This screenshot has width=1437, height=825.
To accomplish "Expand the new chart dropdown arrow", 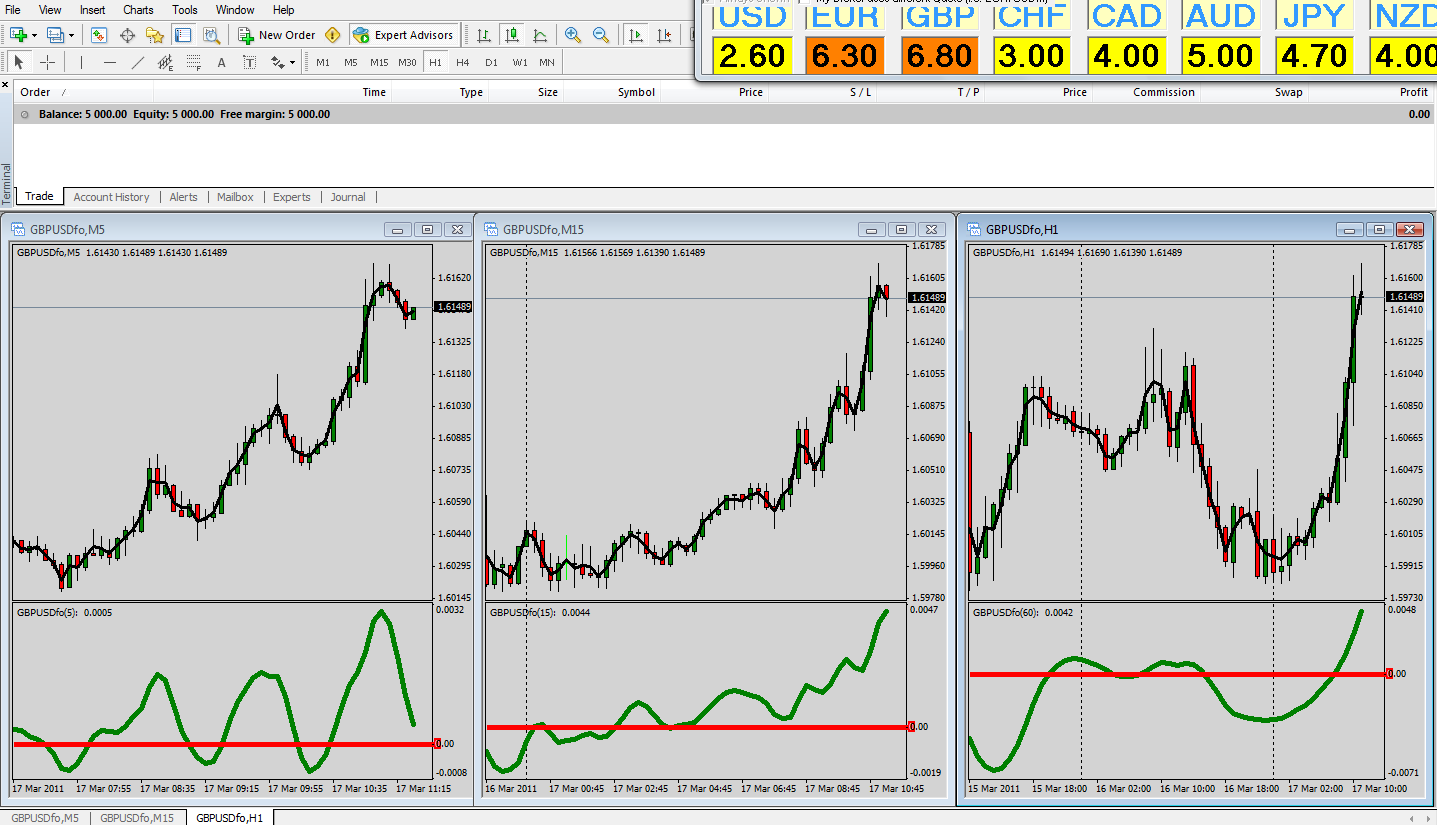I will pos(34,35).
